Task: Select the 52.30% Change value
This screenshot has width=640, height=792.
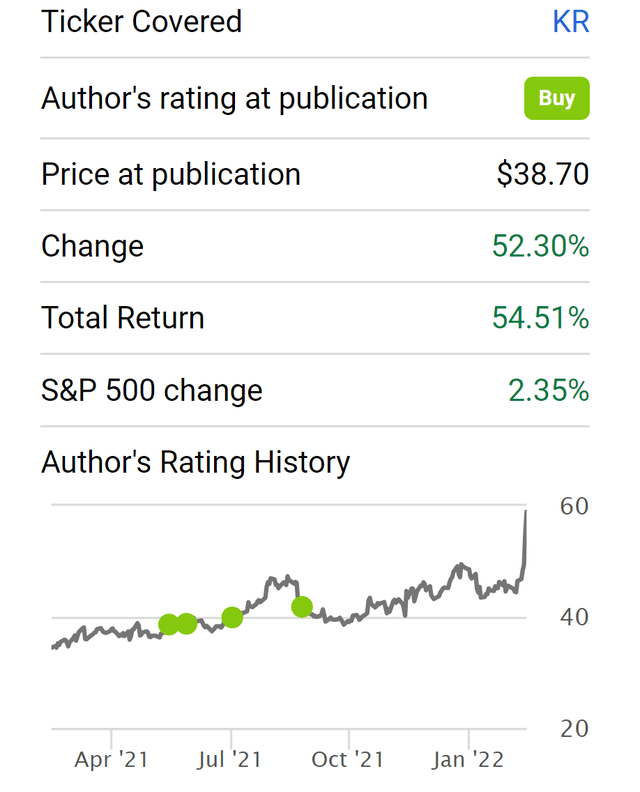Action: (540, 246)
